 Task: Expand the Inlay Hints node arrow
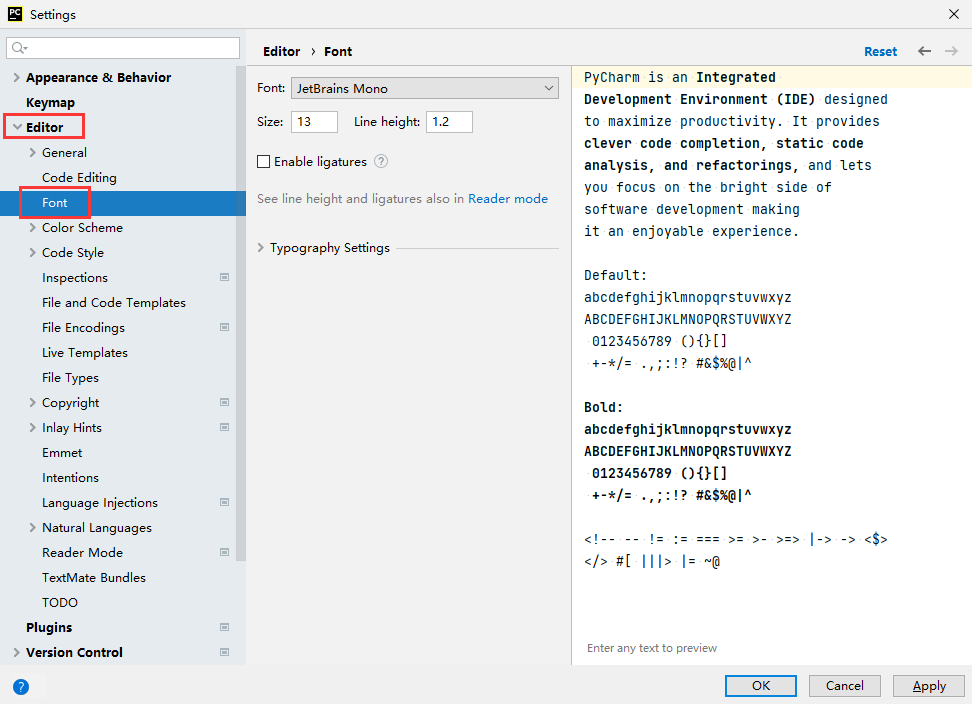[32, 428]
